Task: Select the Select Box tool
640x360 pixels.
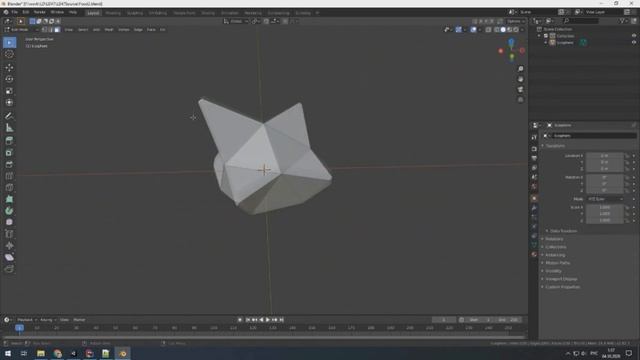Action: (9, 42)
